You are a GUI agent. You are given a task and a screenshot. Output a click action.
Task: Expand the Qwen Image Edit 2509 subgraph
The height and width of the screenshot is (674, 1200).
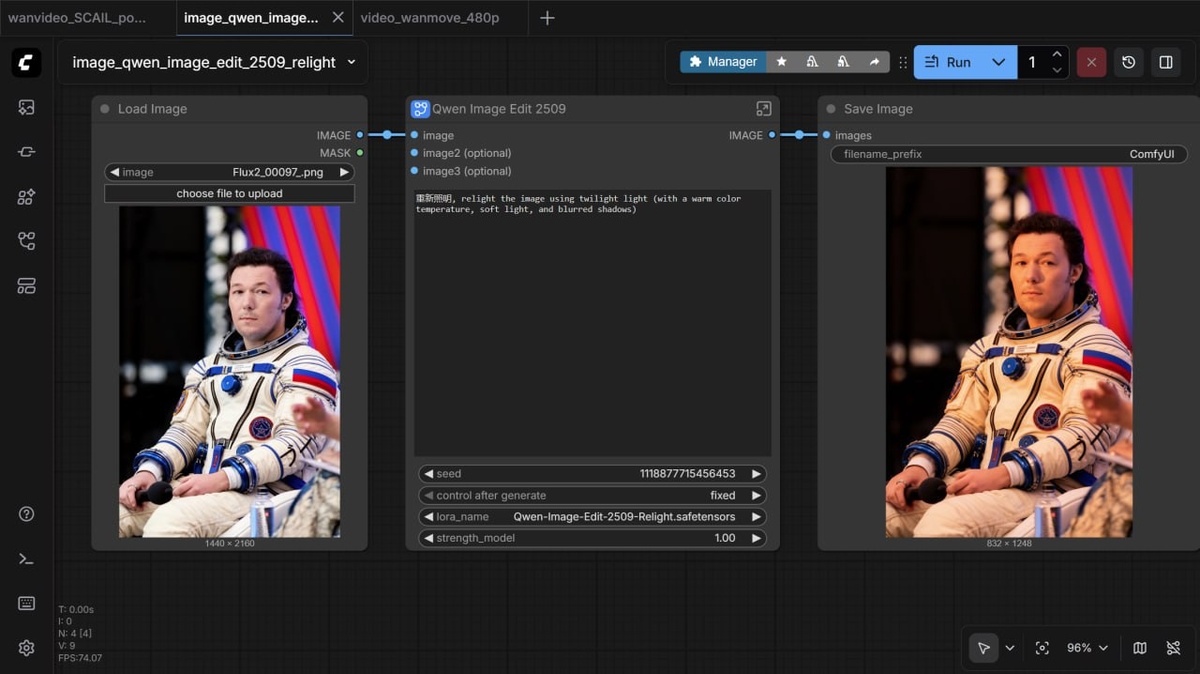763,109
